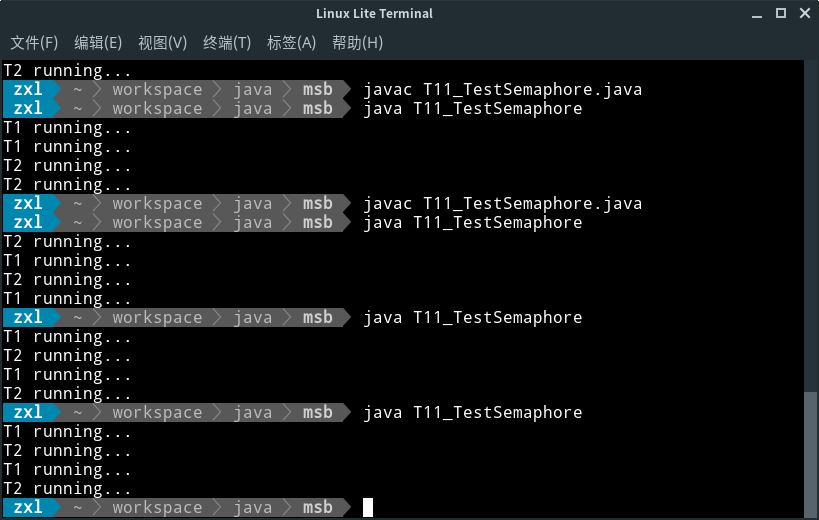This screenshot has height=520, width=819.
Task: Open the 帮助(H) menu
Action: 358,43
